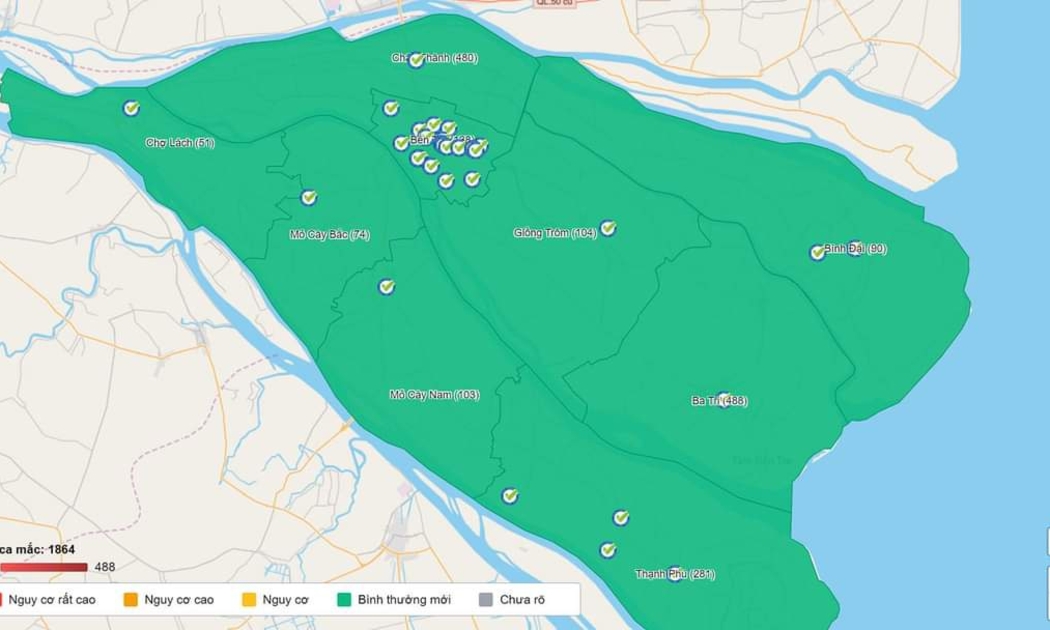The height and width of the screenshot is (630, 1050).
Task: Select the marker hidden behind Bình Đại label text
Action: [x=854, y=248]
